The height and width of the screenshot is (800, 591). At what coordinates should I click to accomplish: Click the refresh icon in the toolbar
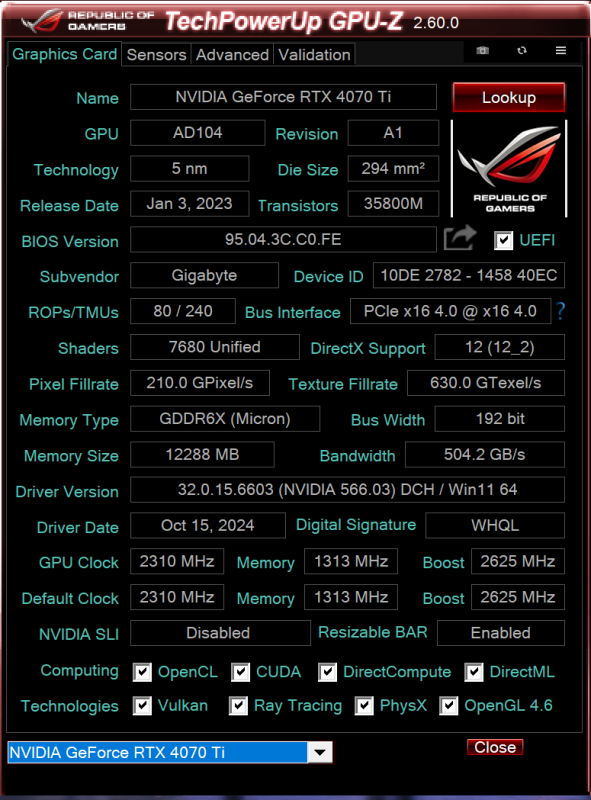[x=522, y=51]
